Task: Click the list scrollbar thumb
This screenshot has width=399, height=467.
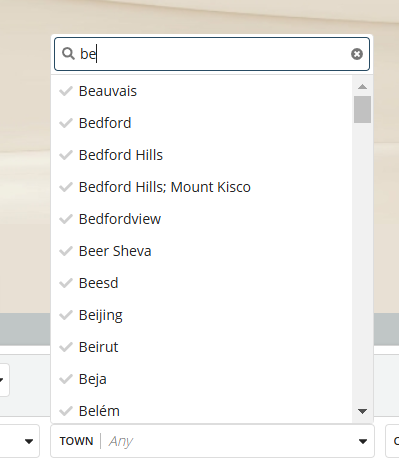Action: click(x=362, y=109)
